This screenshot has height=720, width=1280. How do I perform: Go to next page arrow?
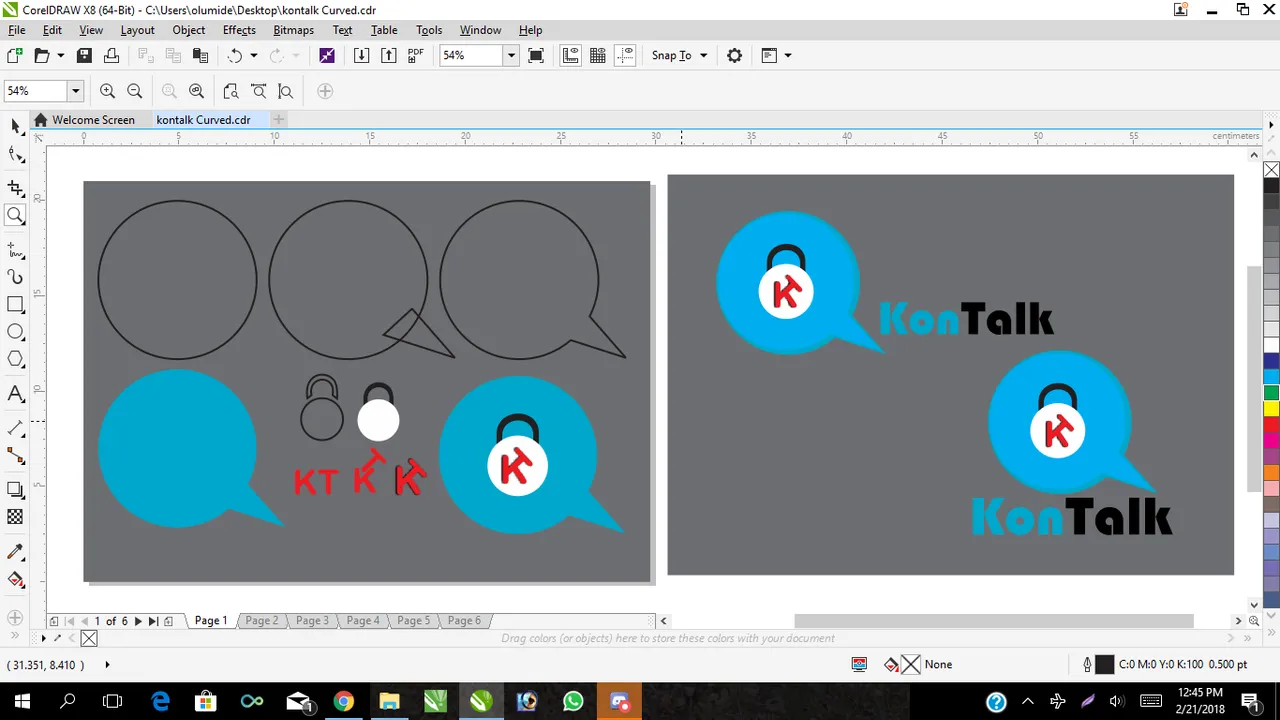(138, 621)
